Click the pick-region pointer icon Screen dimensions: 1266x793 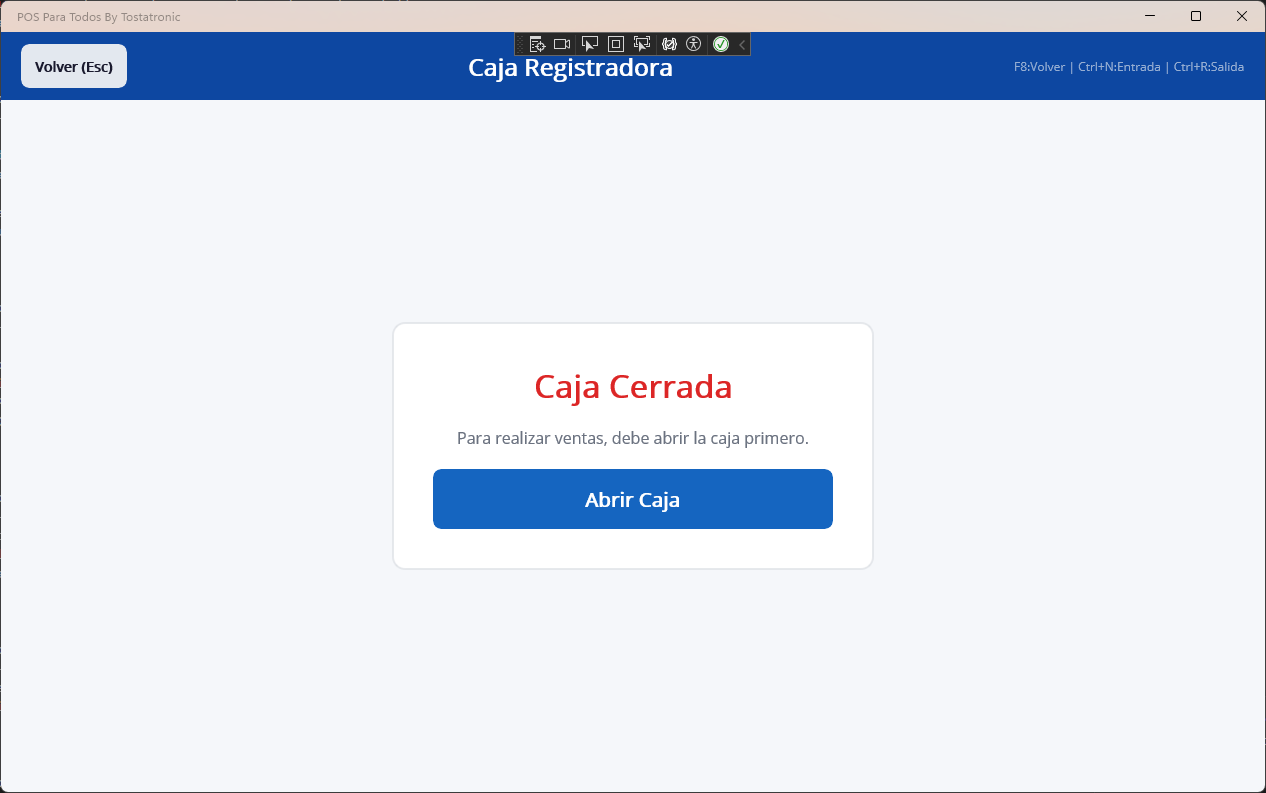pos(641,44)
